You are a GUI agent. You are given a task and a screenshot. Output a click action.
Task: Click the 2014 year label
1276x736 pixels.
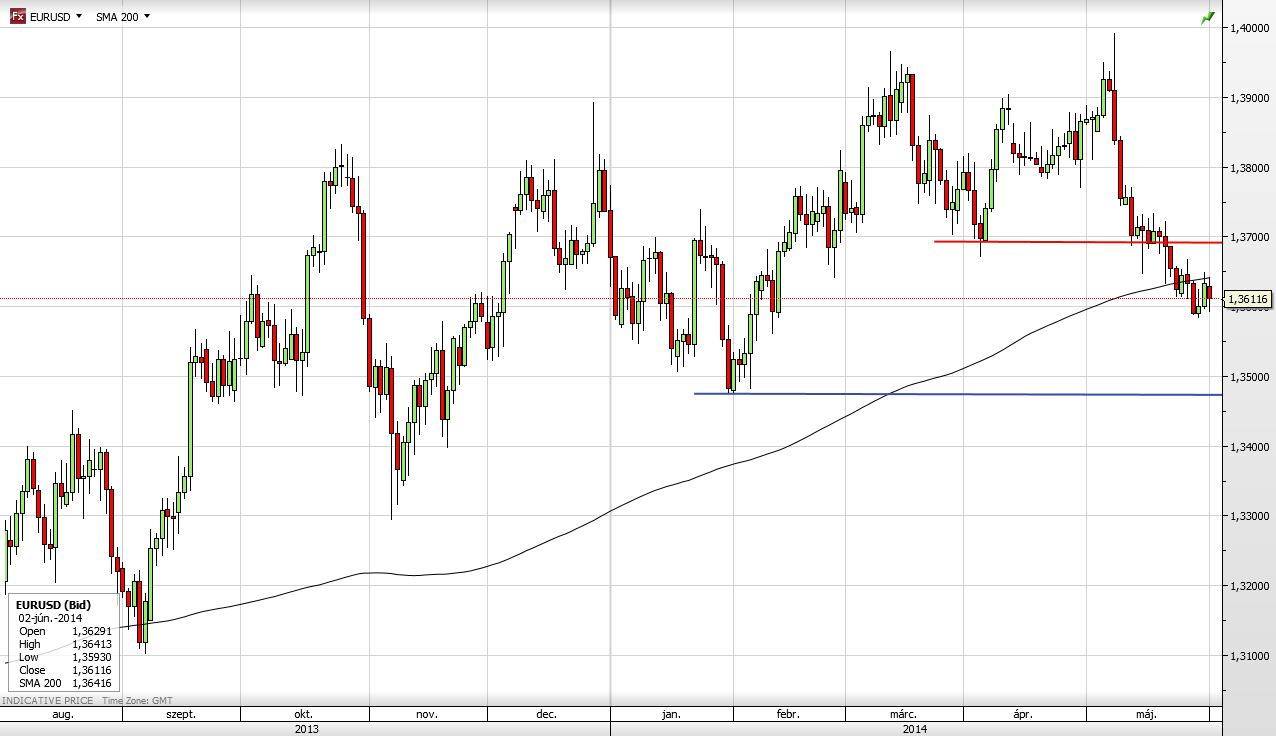914,729
